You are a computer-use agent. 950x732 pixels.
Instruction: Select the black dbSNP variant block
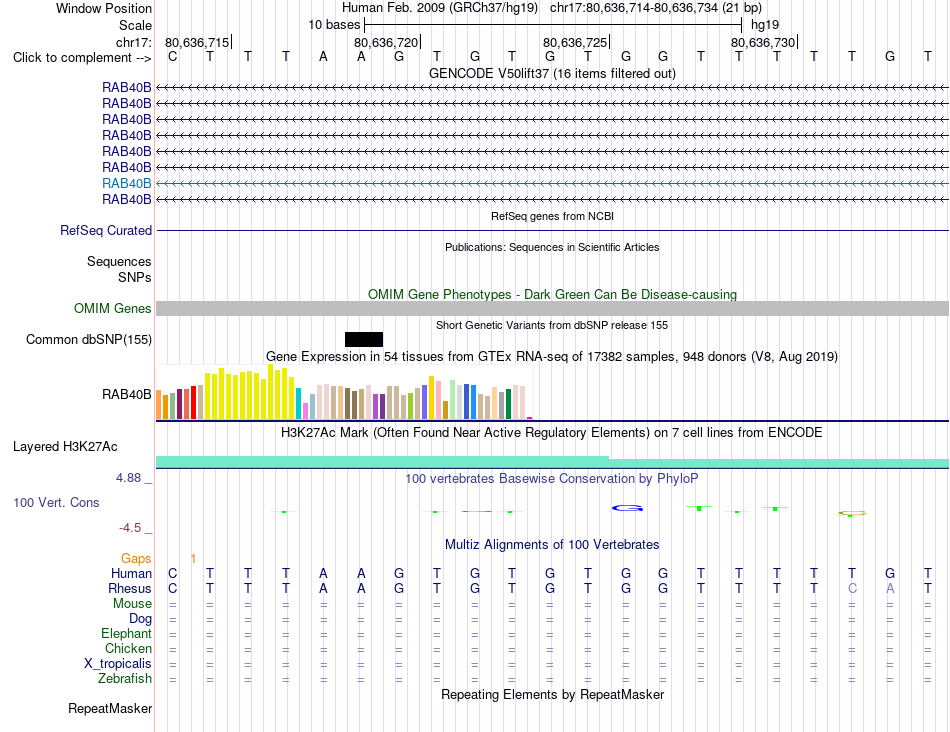point(364,339)
